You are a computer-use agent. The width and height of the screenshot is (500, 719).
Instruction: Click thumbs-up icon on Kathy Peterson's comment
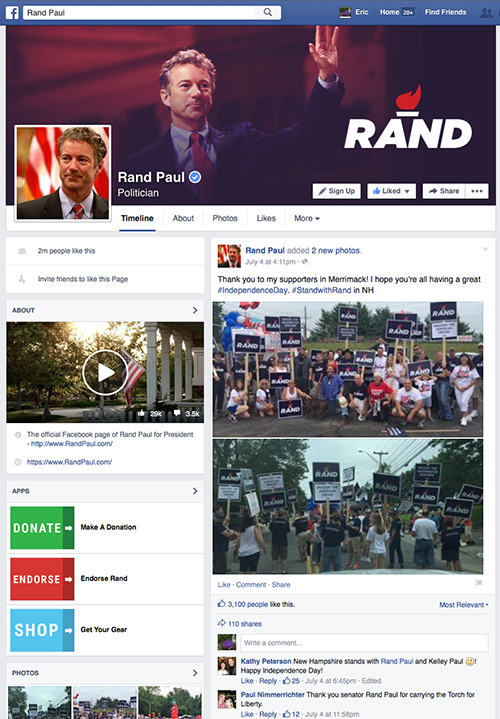[287, 680]
